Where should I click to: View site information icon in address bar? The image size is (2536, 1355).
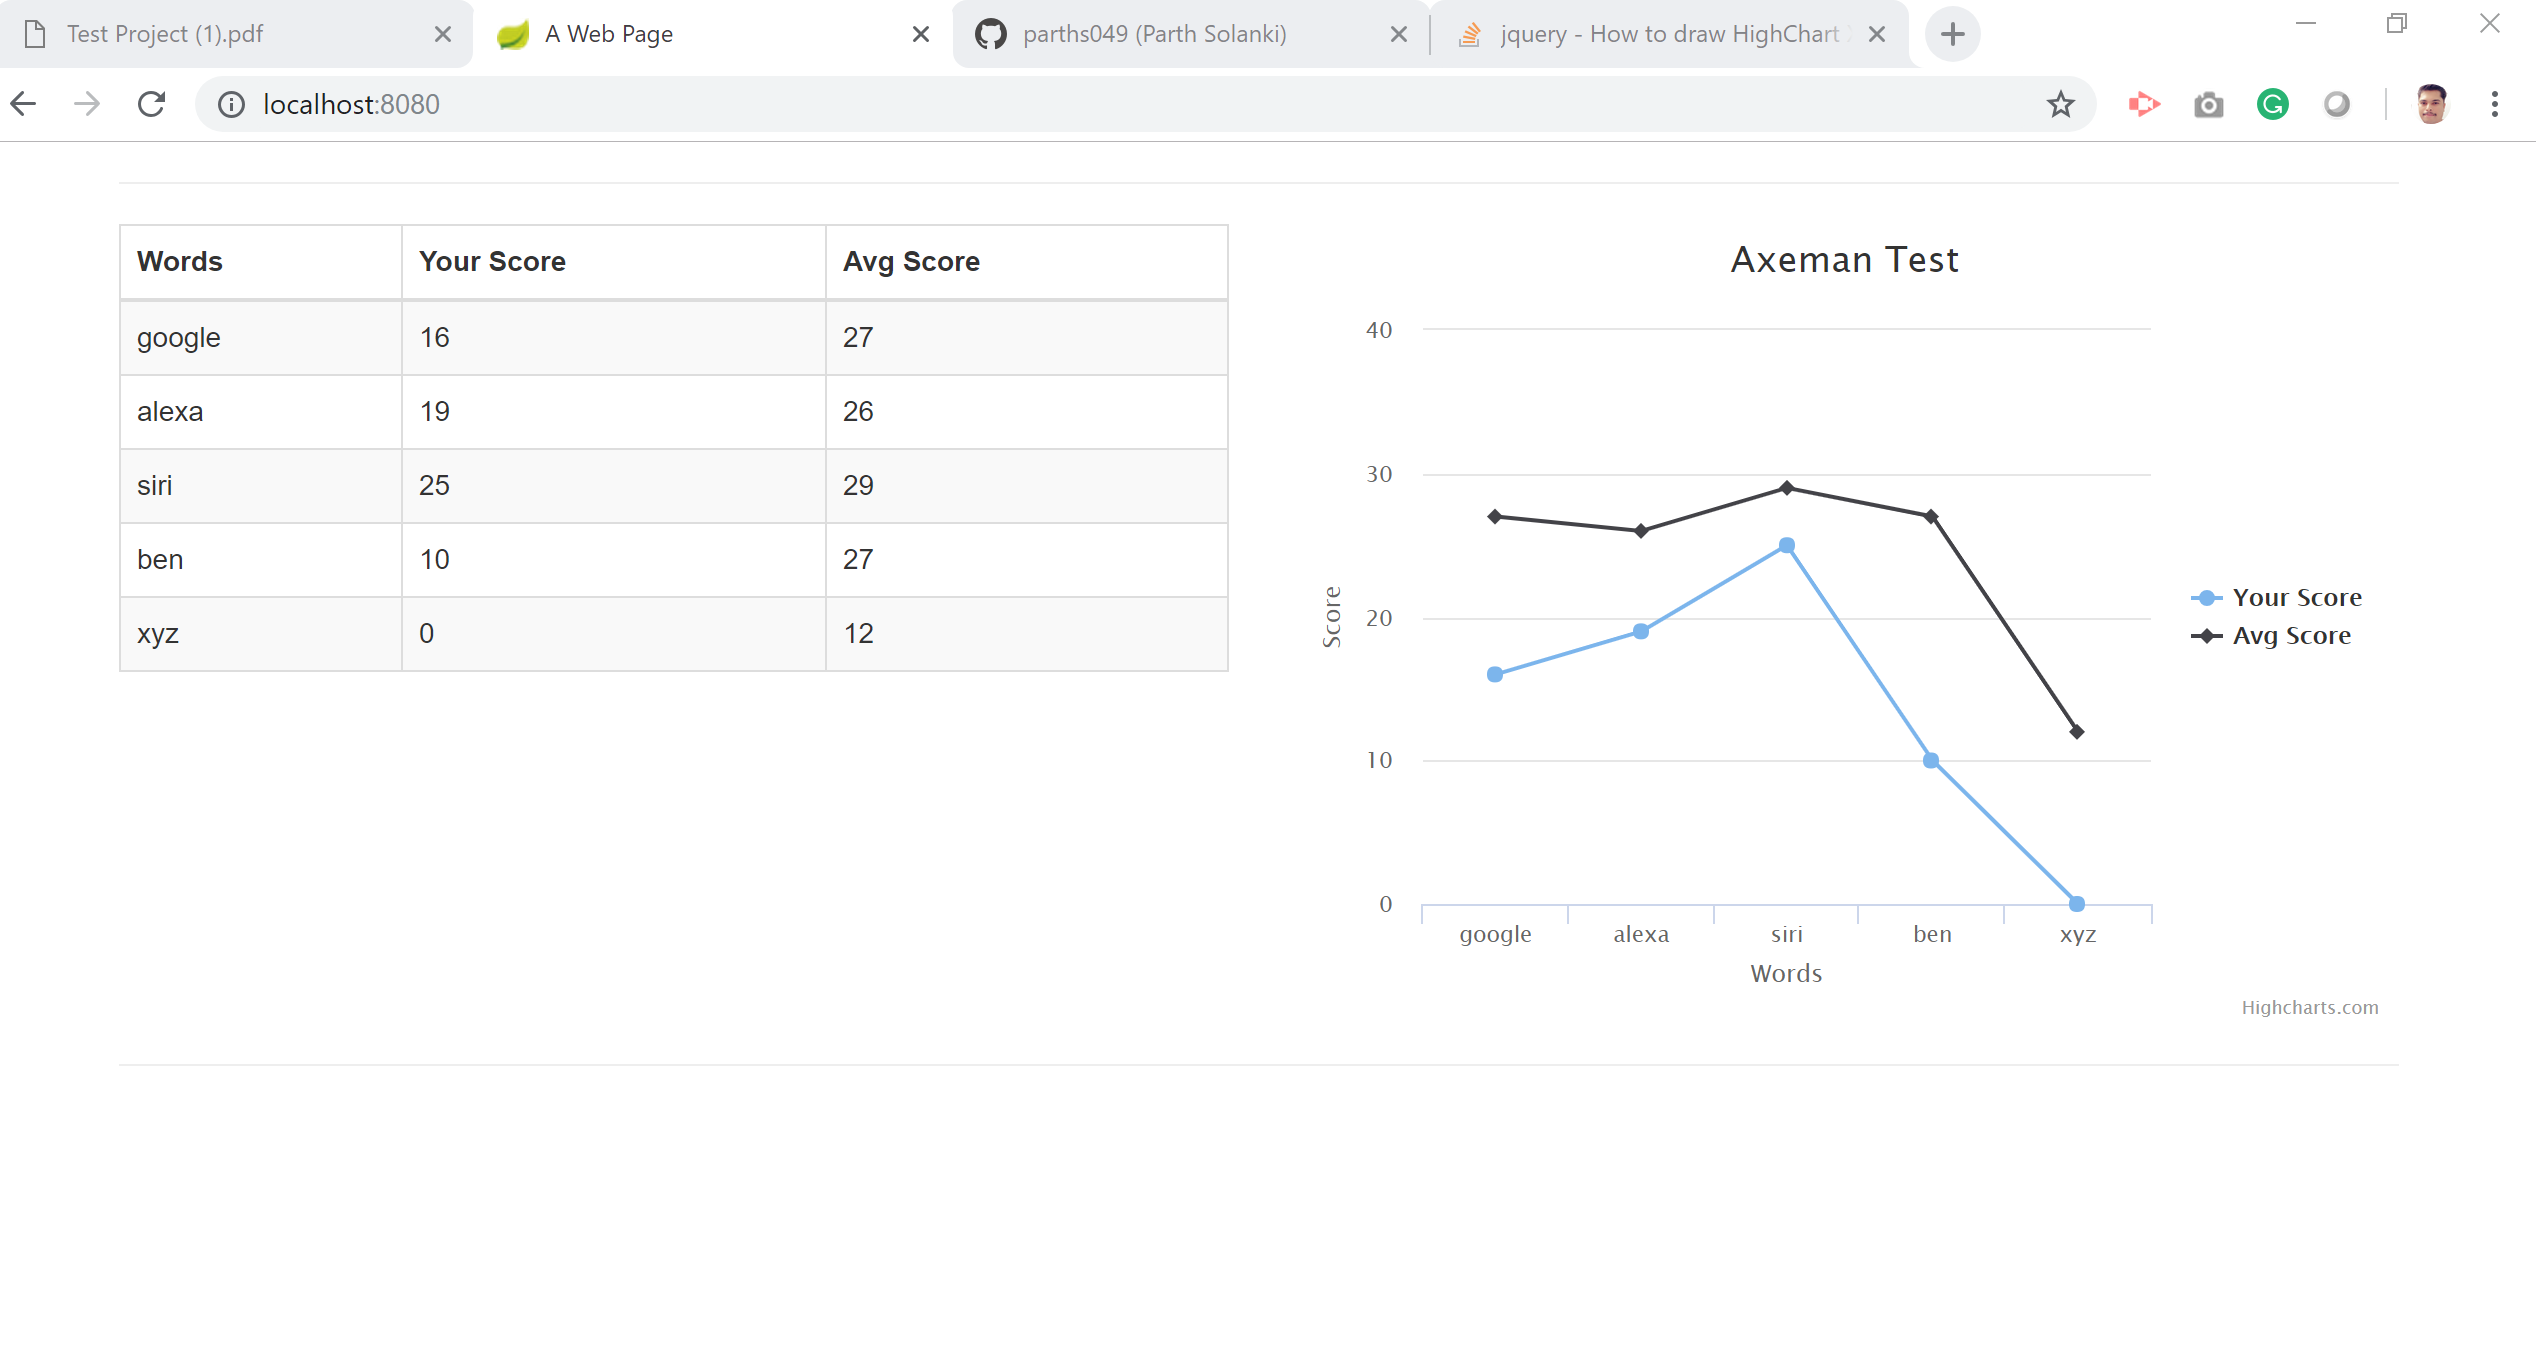[231, 104]
